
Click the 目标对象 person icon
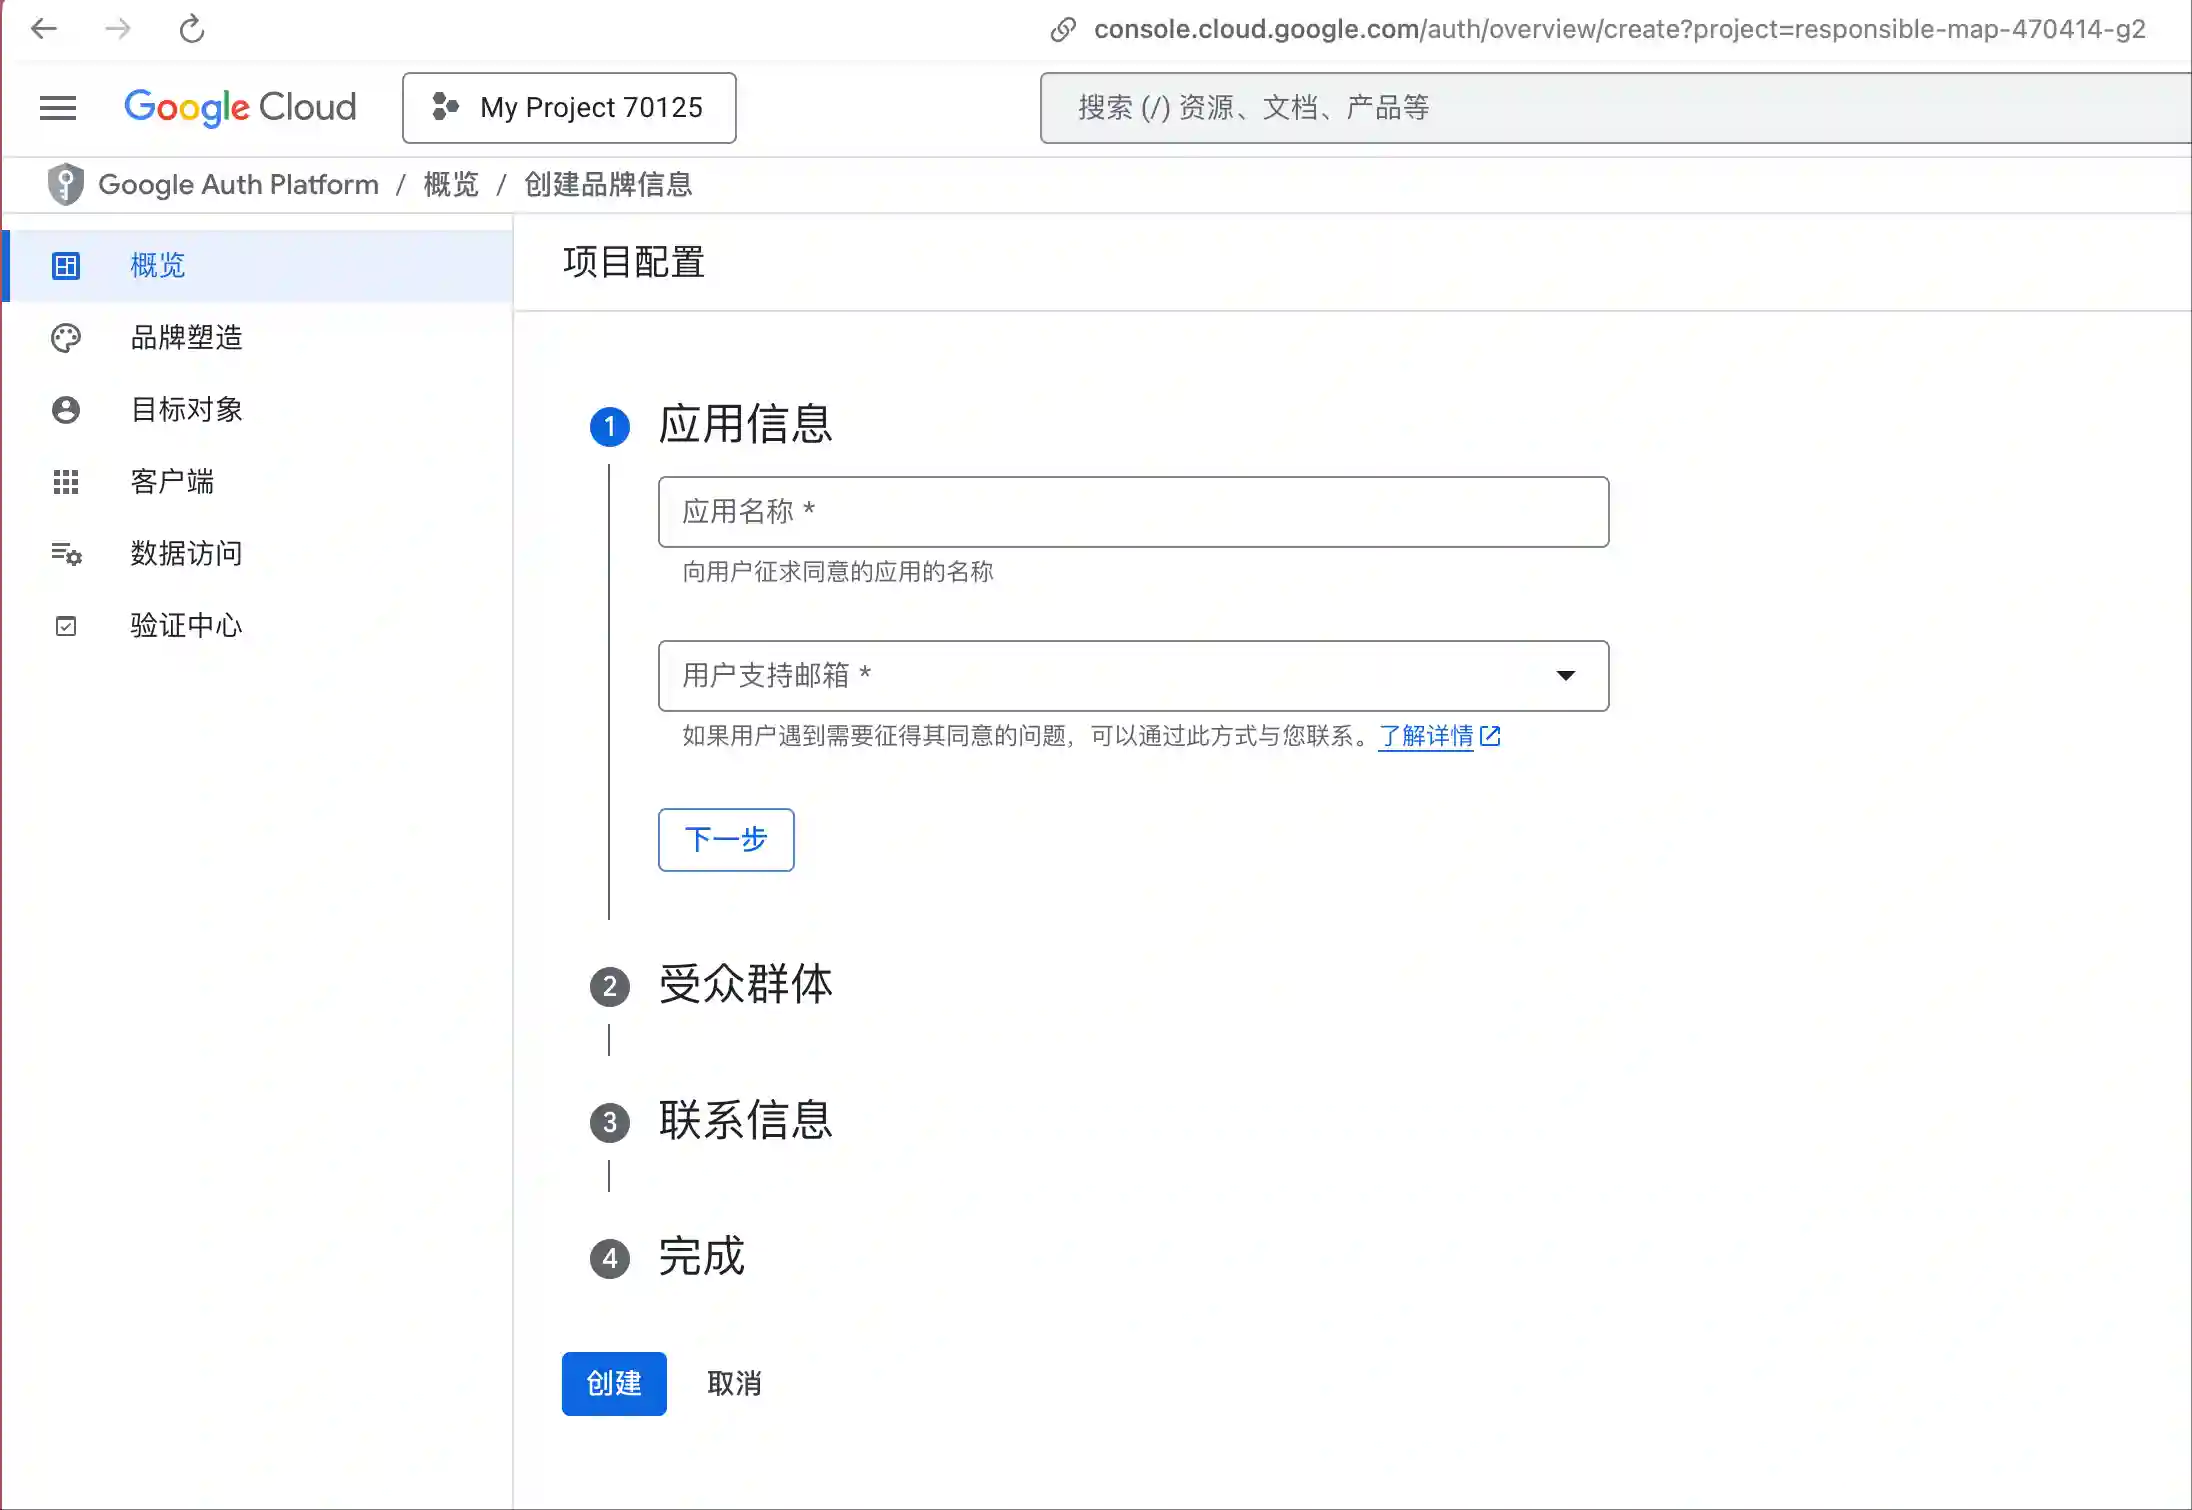(65, 410)
